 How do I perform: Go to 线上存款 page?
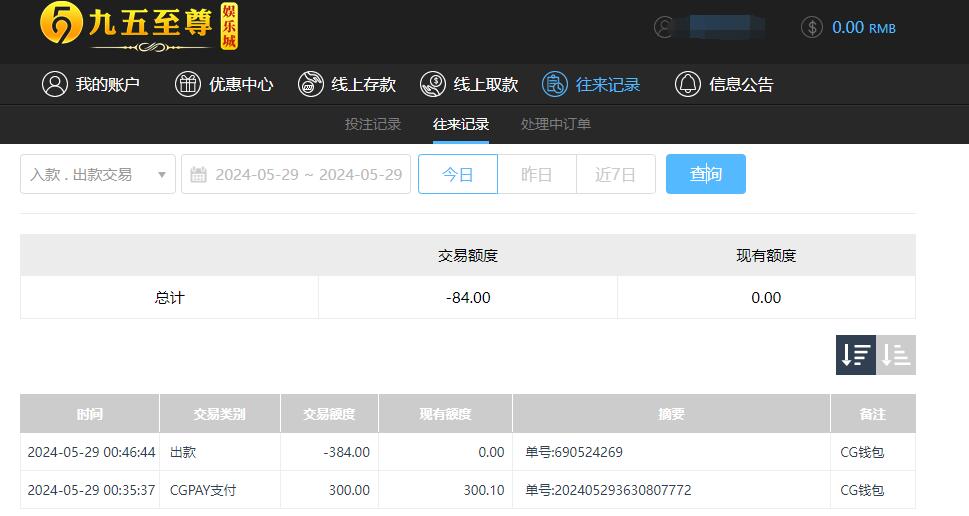point(346,84)
